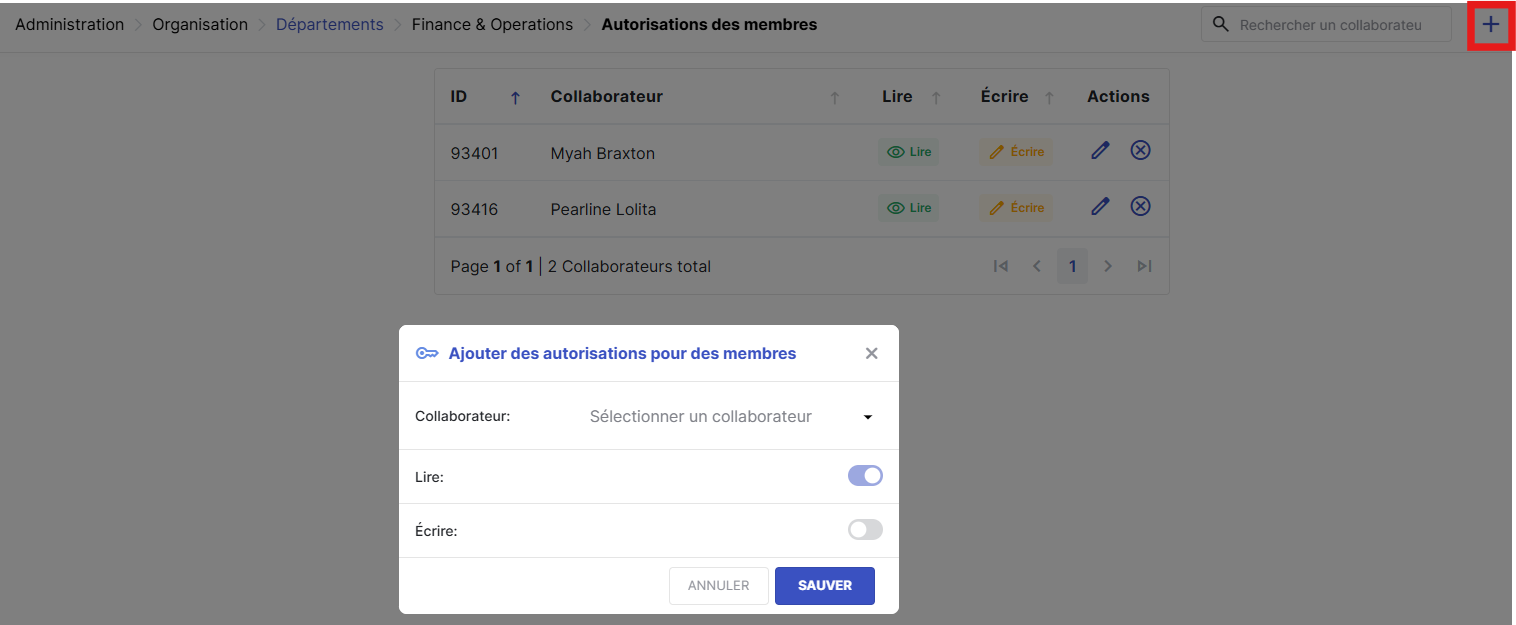Navigate to Finance & Operations breadcrumb

(x=492, y=25)
